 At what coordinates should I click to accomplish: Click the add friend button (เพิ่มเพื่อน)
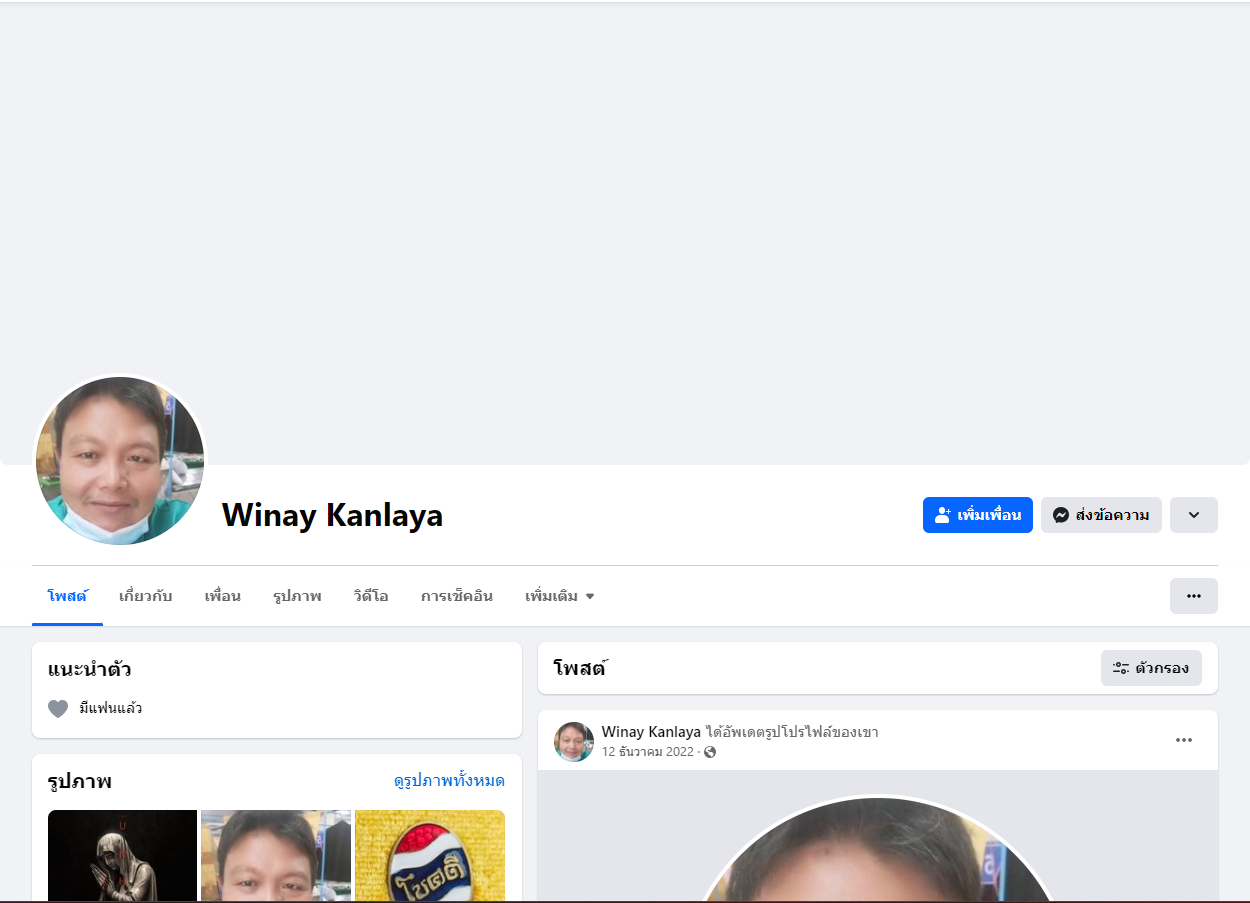977,515
